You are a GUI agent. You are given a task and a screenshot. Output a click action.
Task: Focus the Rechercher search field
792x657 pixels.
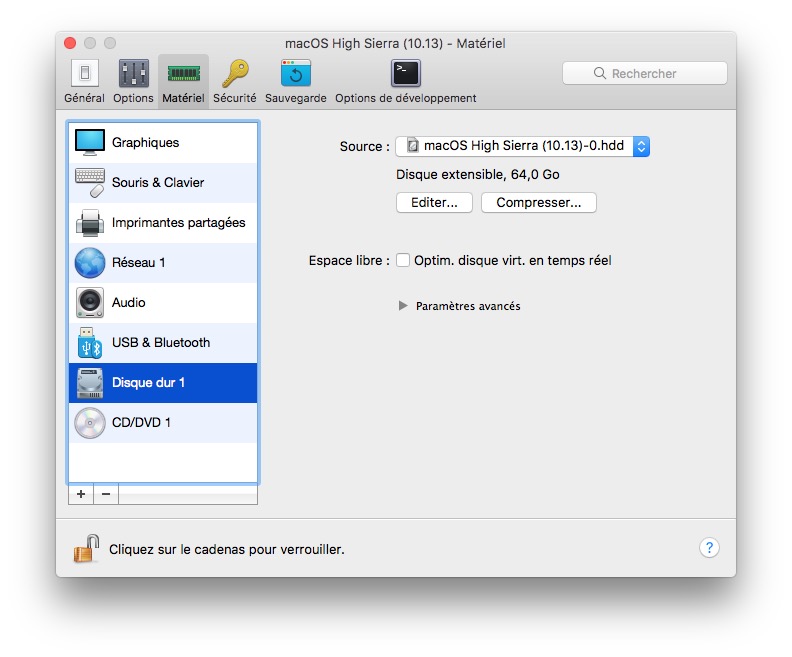point(645,73)
